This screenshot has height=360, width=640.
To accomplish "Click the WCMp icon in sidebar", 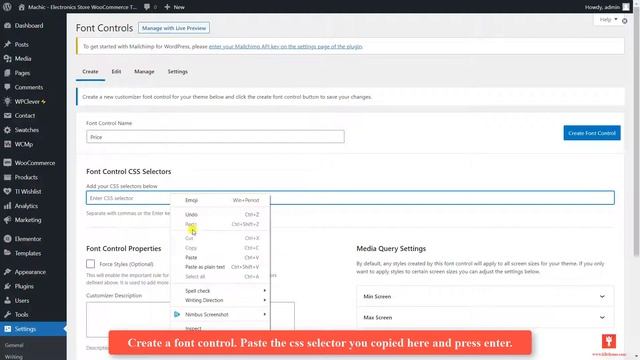I will tap(7, 144).
